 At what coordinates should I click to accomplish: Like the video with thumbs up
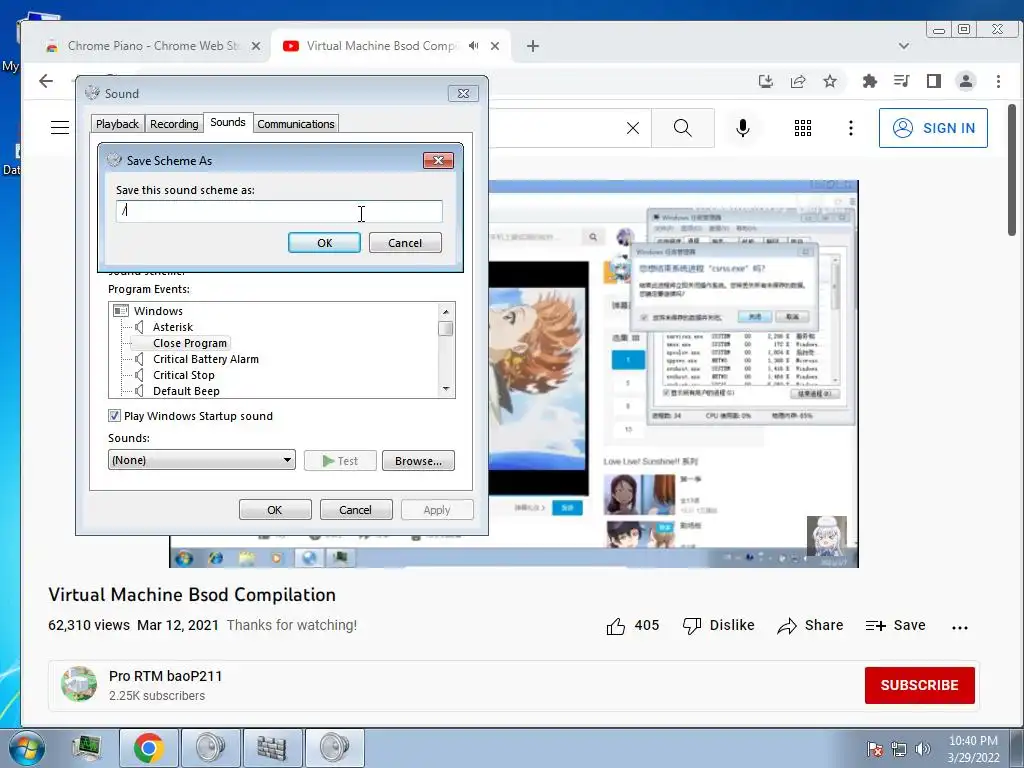click(x=615, y=626)
